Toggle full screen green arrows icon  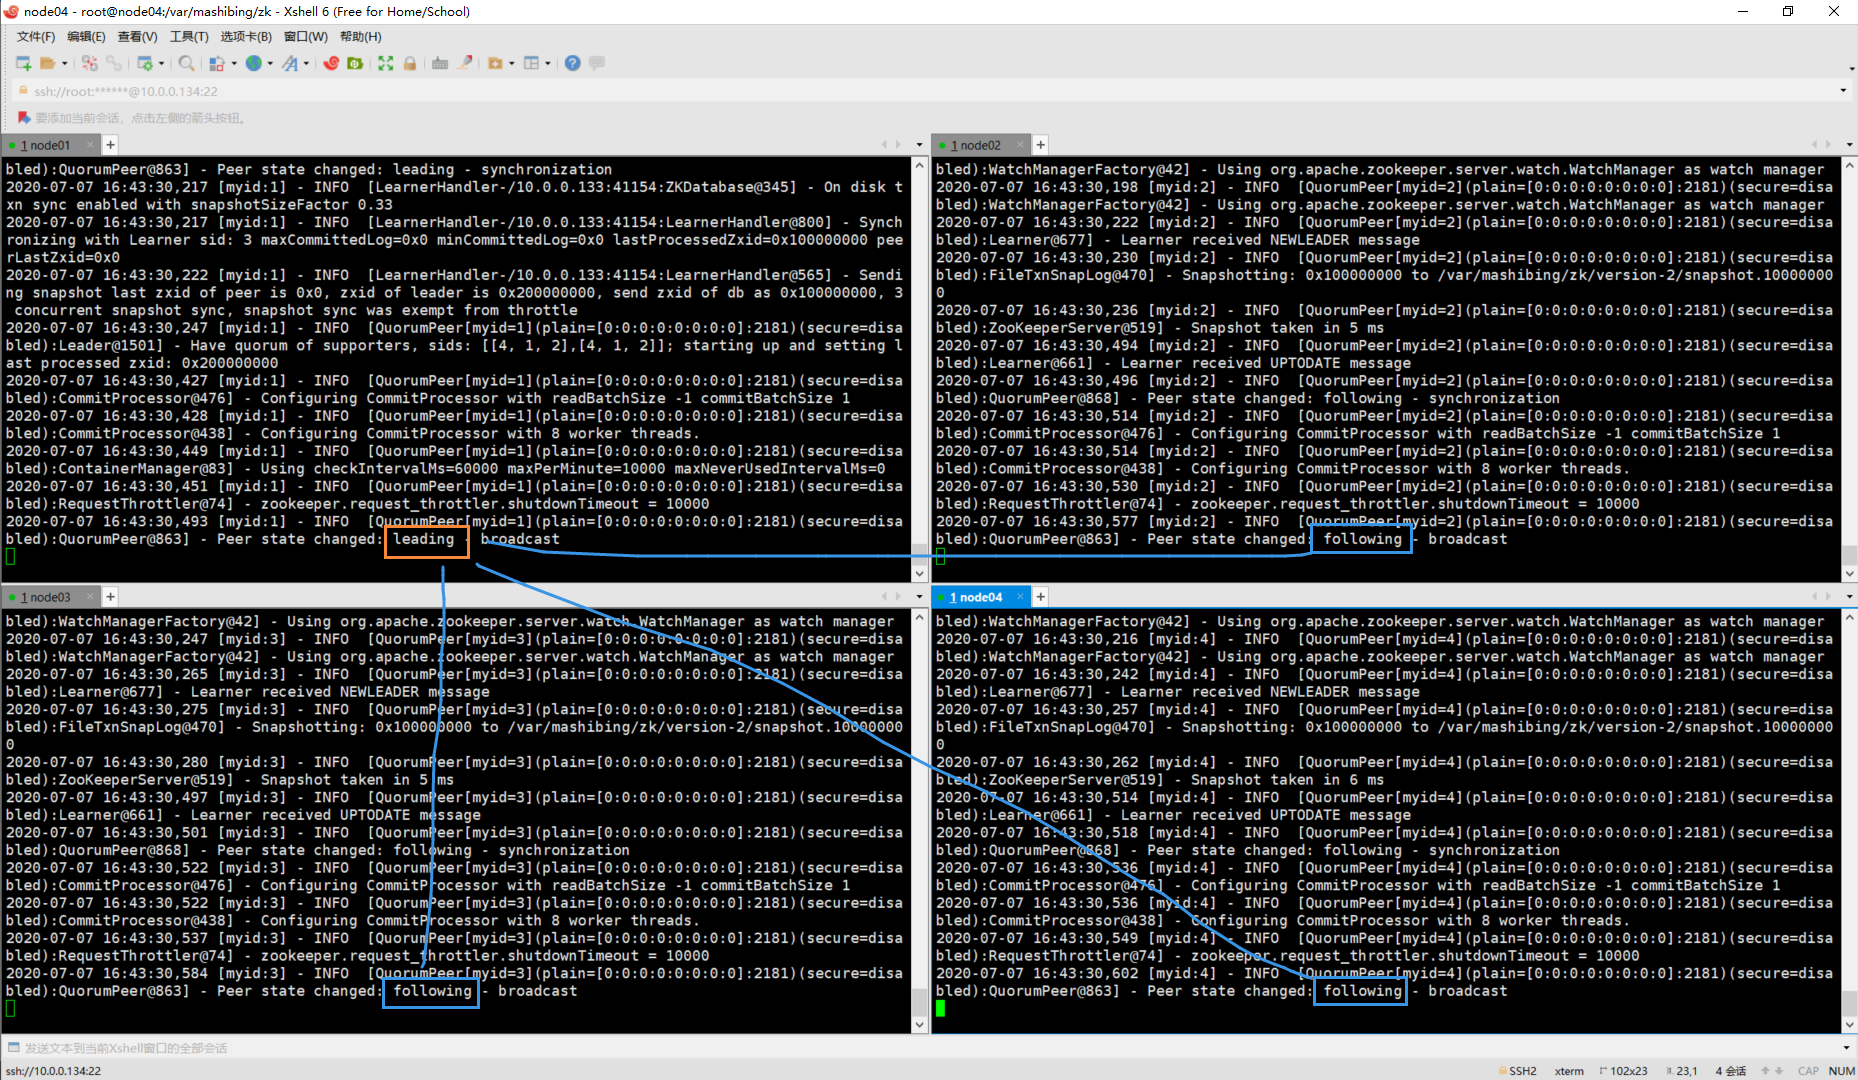[386, 63]
